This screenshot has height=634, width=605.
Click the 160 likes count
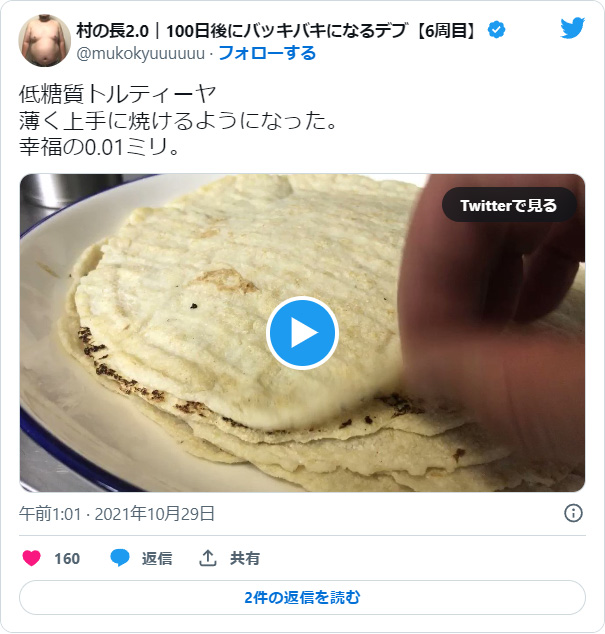coord(67,559)
